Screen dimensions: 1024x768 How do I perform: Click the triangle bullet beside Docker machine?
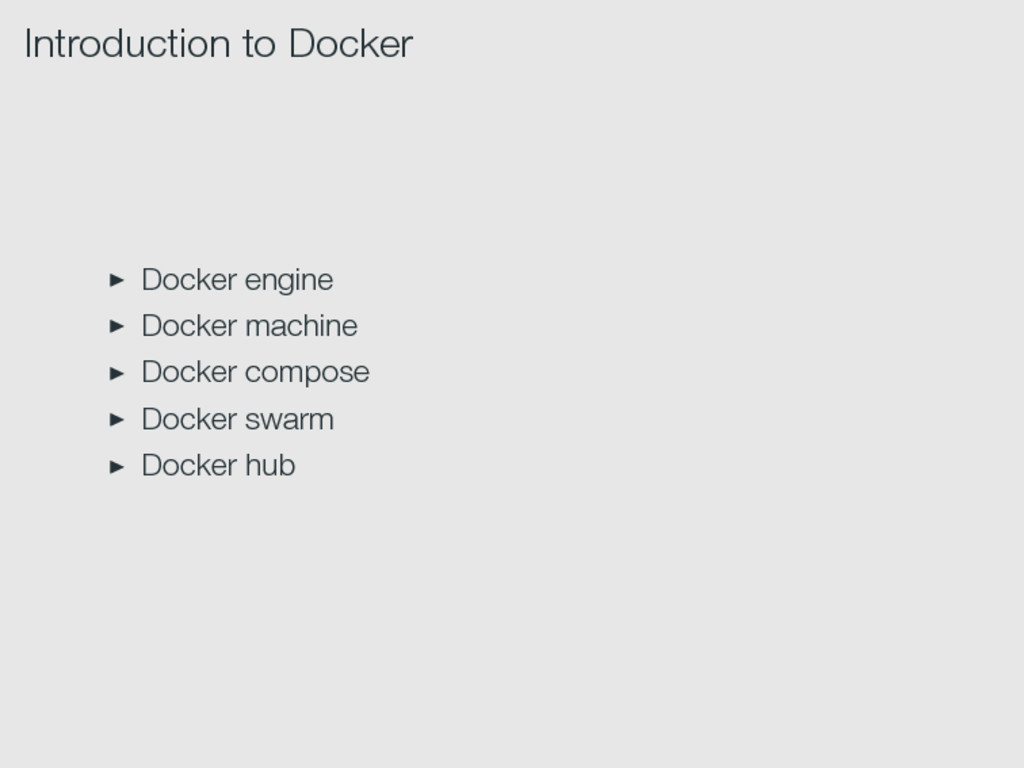(117, 327)
